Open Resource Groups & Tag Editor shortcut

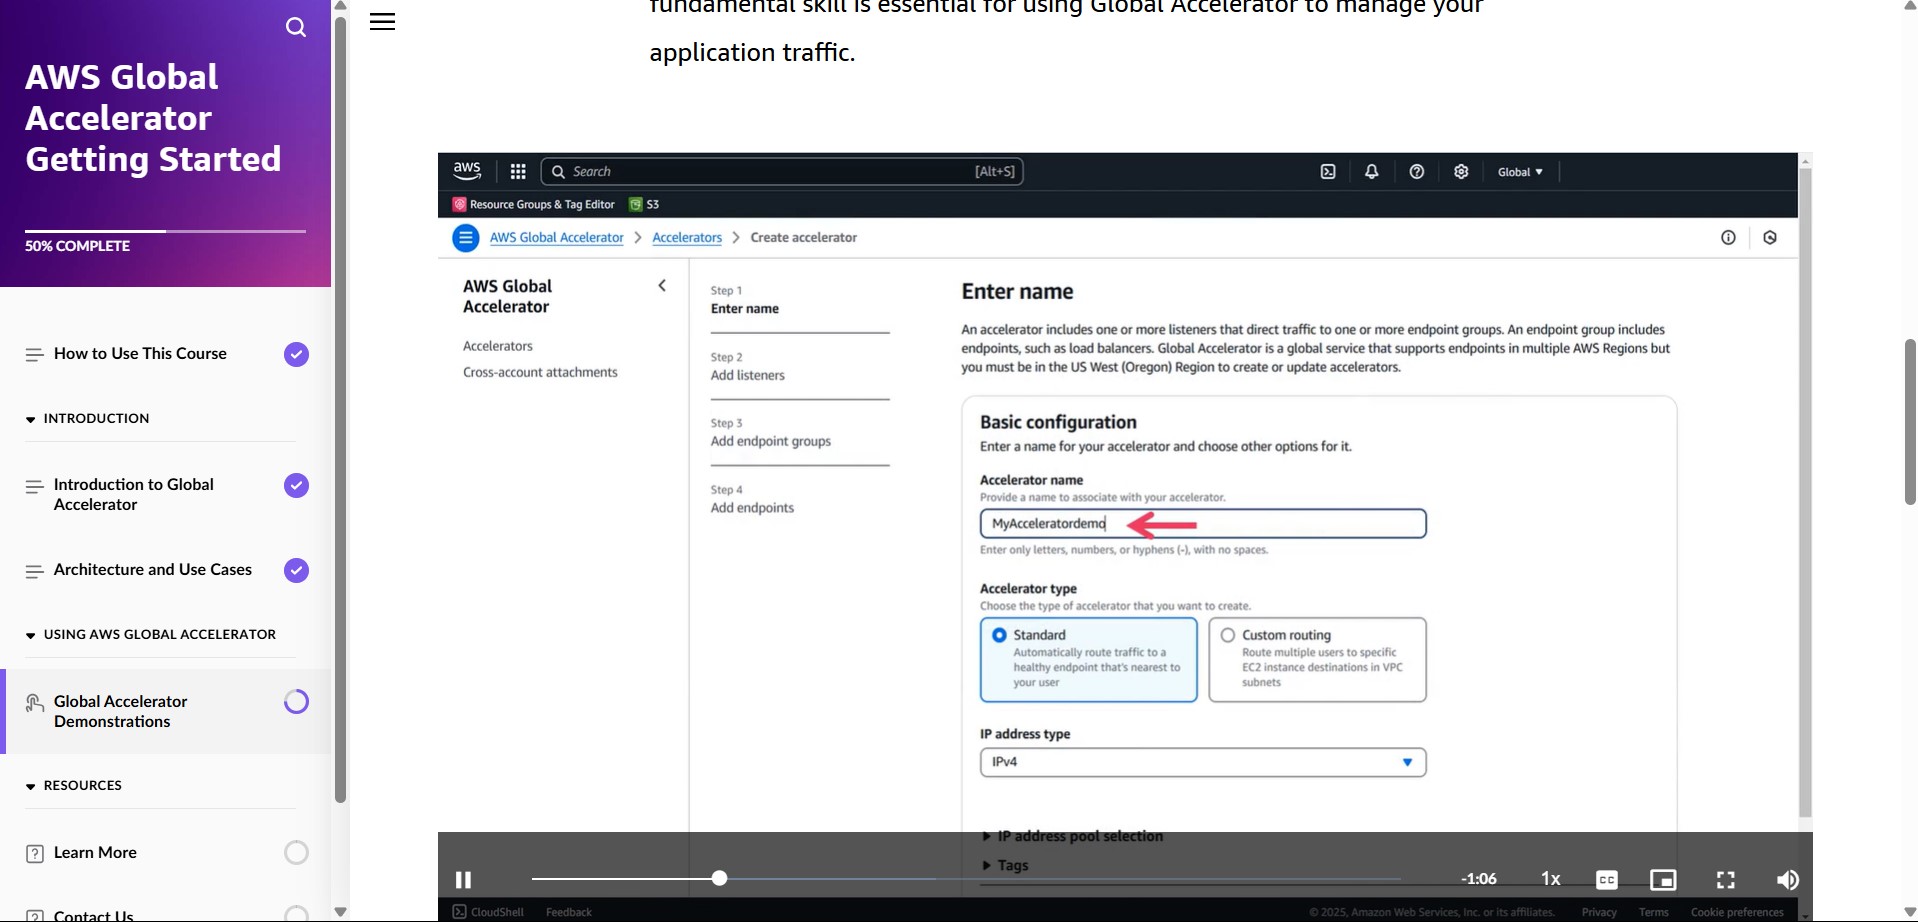(x=534, y=204)
